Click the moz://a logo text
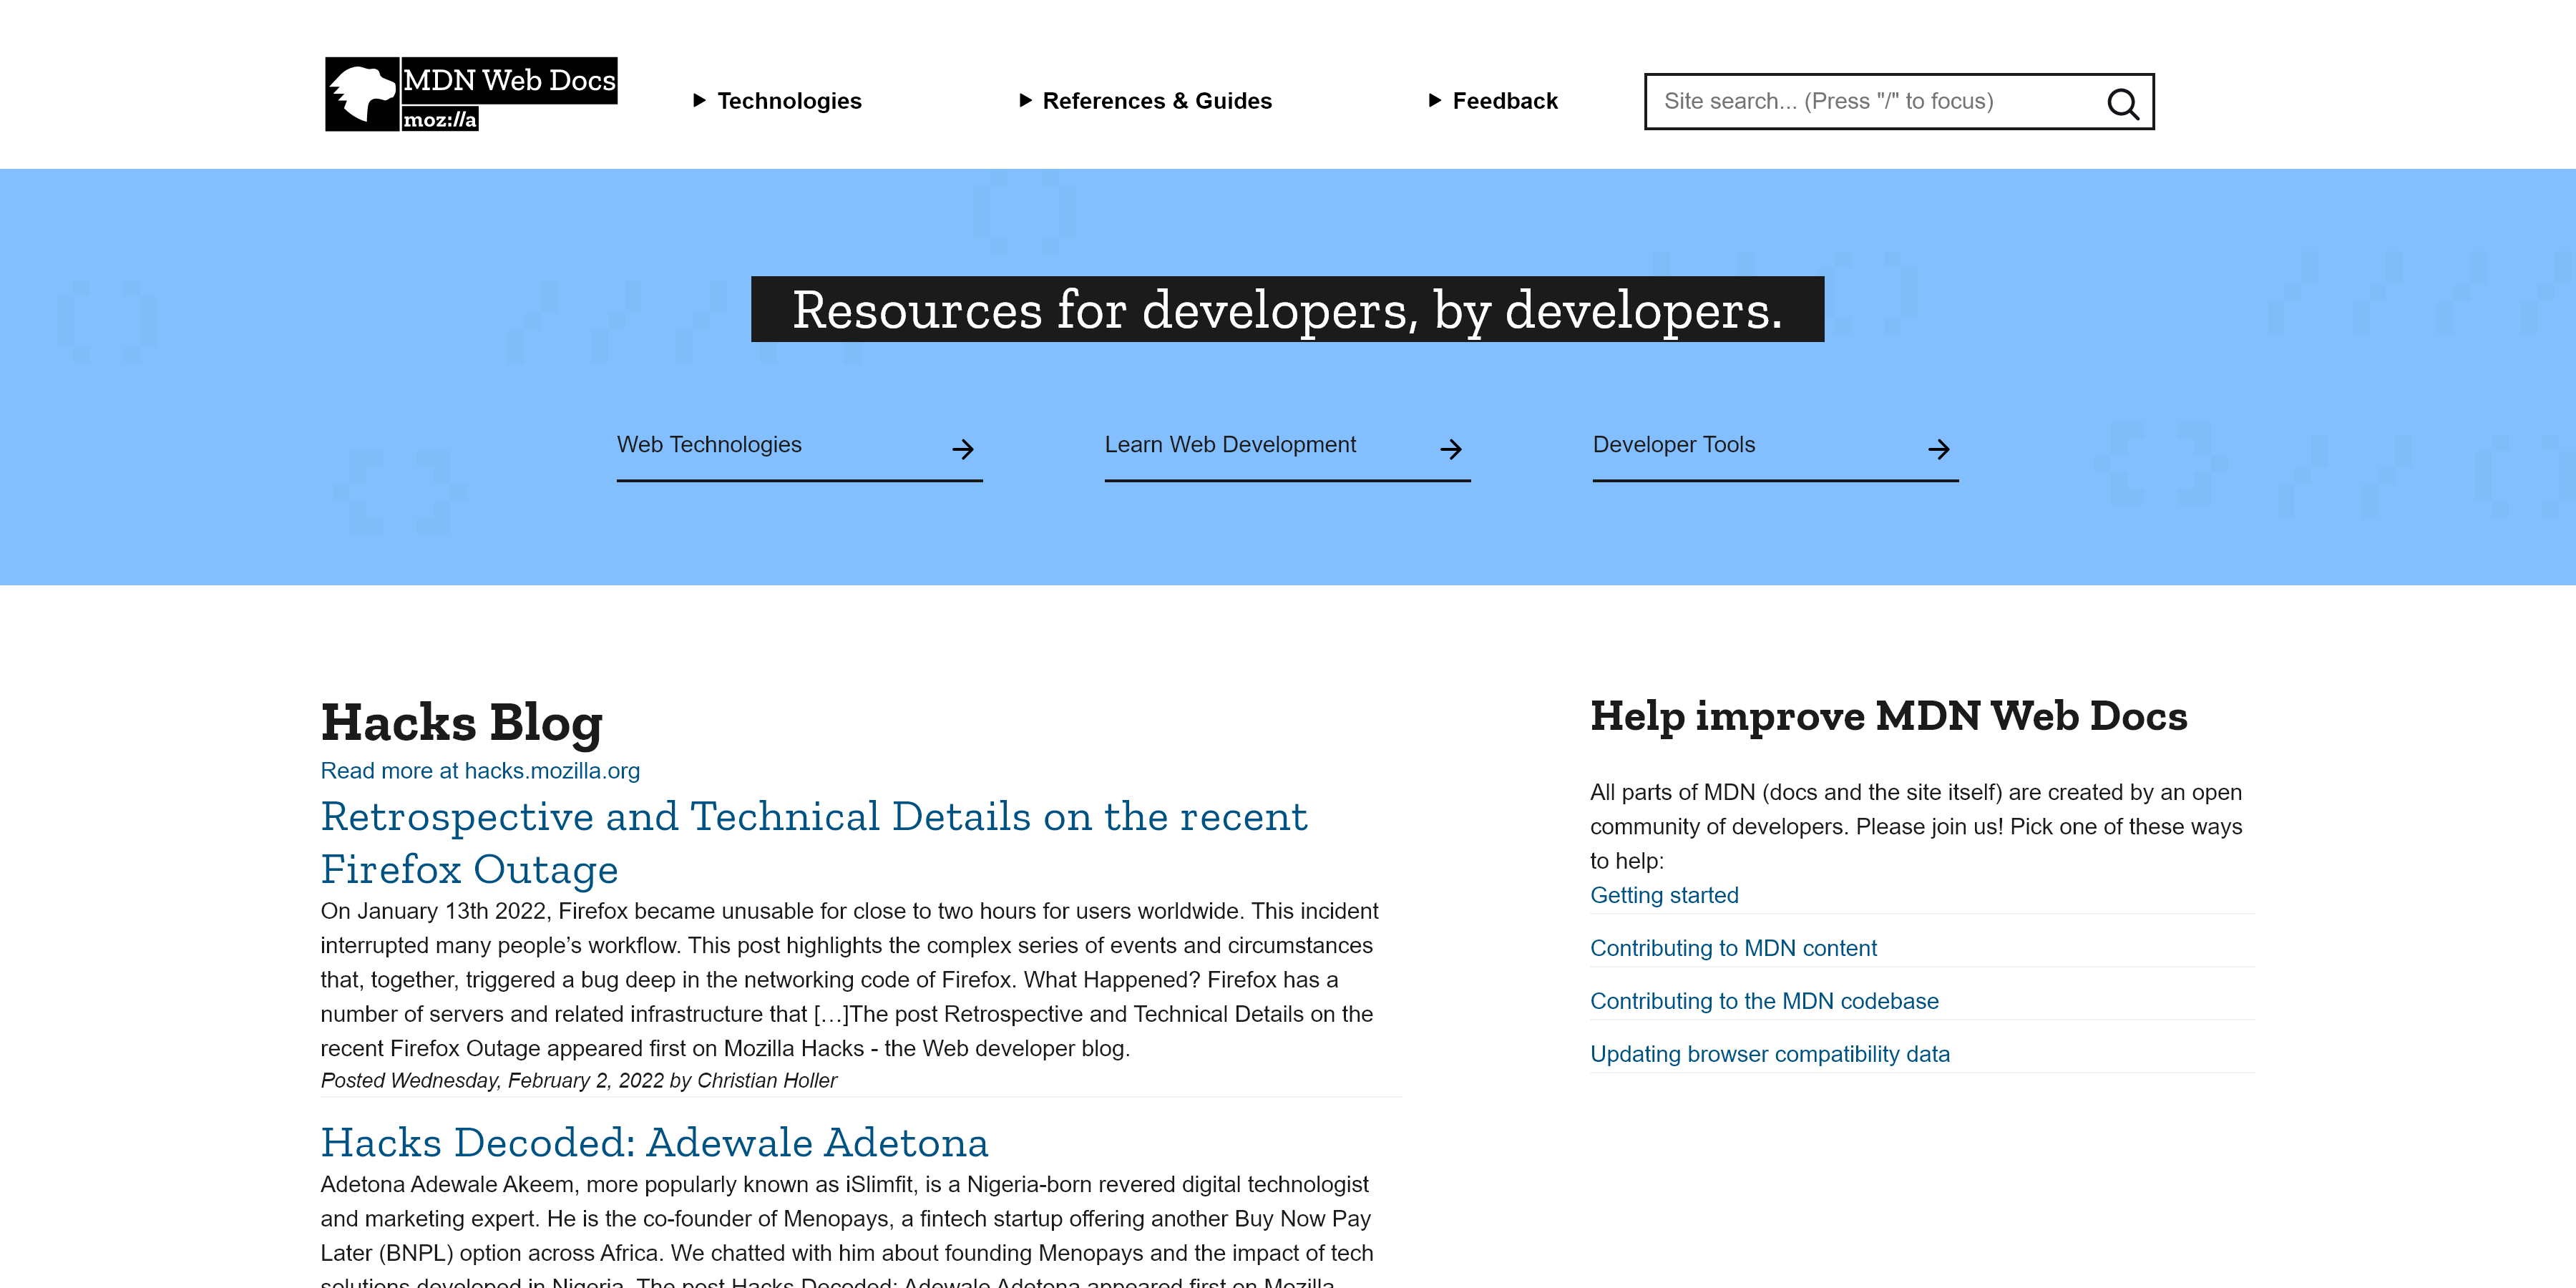 click(x=440, y=119)
